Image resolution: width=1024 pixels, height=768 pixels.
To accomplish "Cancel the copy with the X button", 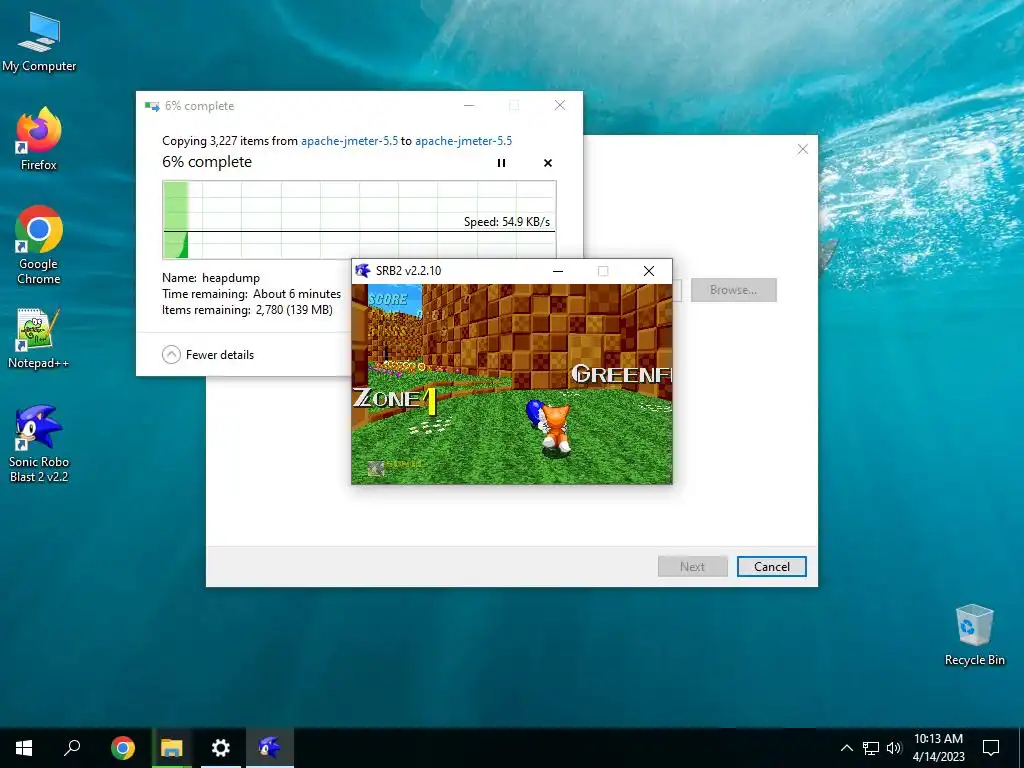I will (x=548, y=163).
